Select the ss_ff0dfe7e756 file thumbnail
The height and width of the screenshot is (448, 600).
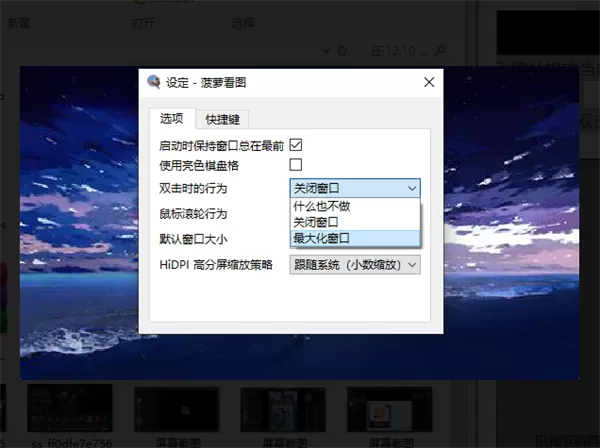point(70,408)
